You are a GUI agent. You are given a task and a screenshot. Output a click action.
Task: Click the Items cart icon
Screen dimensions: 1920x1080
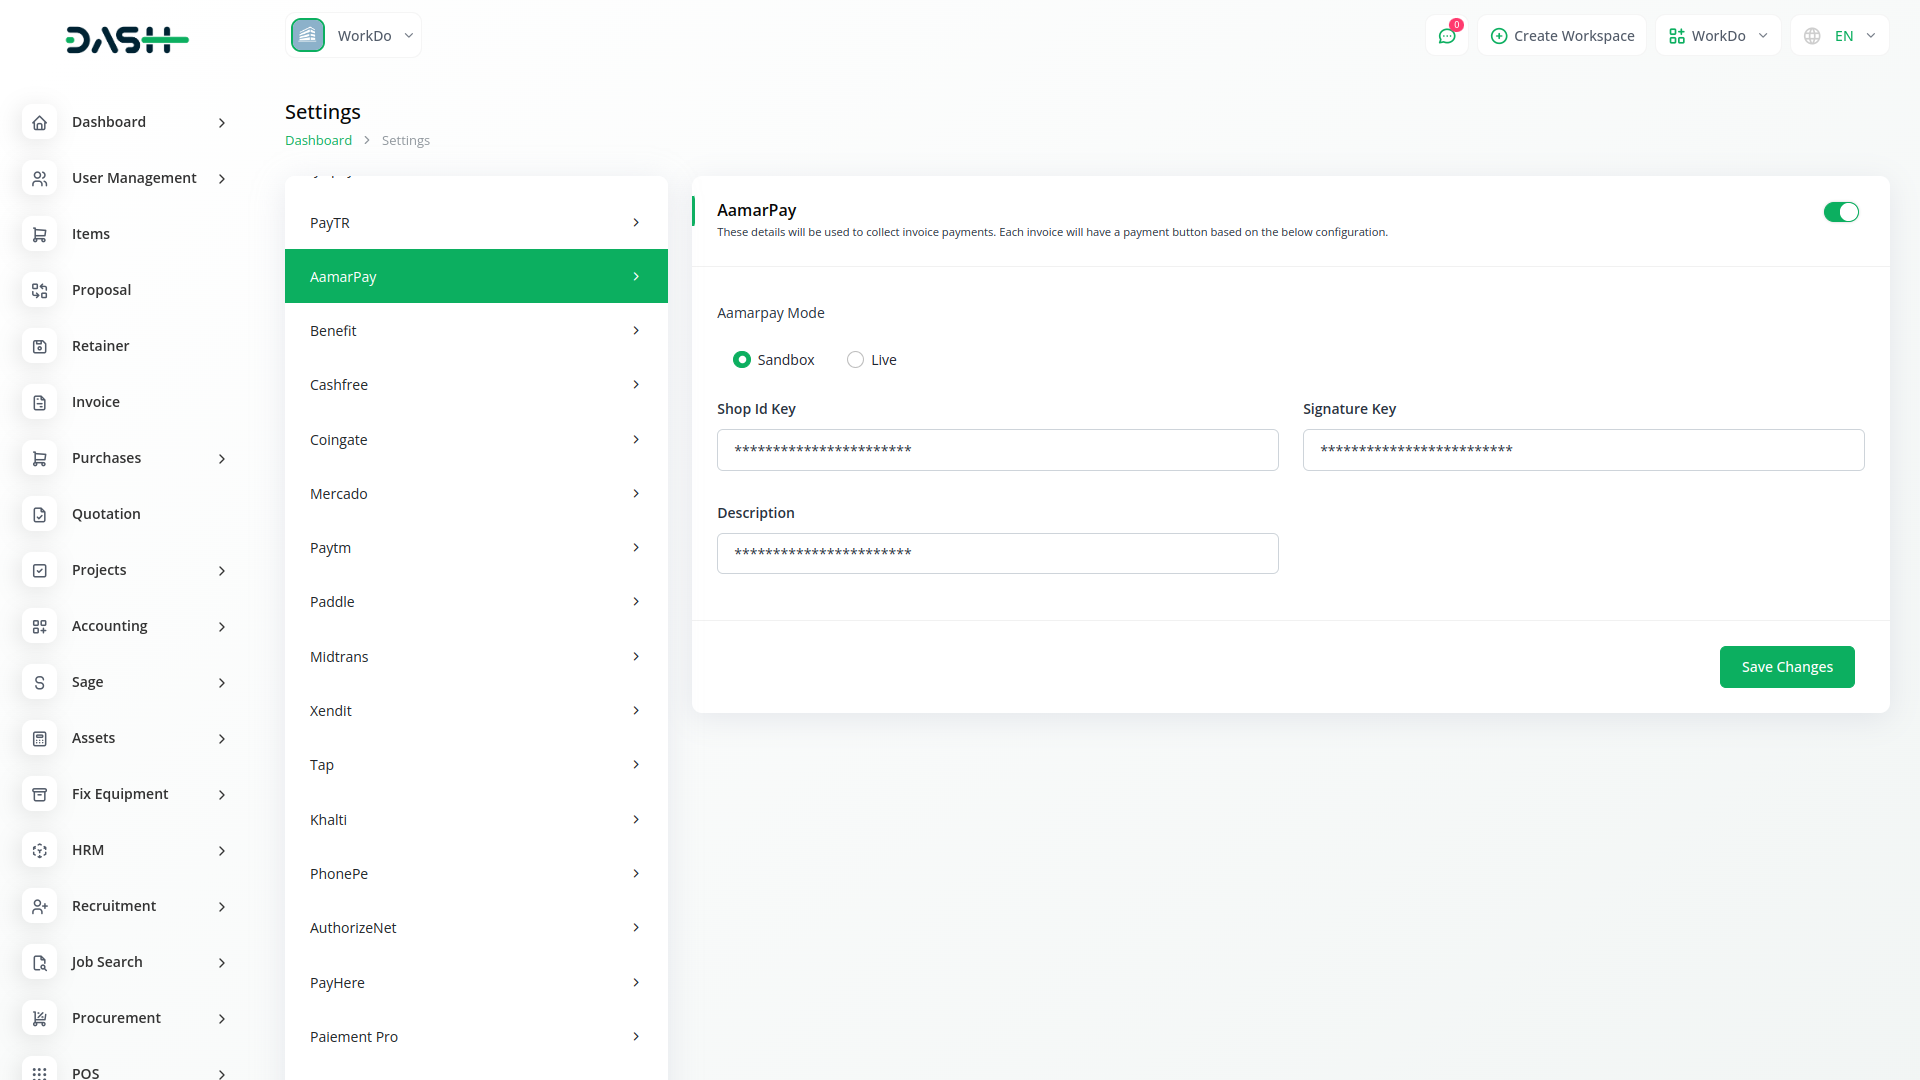[x=40, y=234]
